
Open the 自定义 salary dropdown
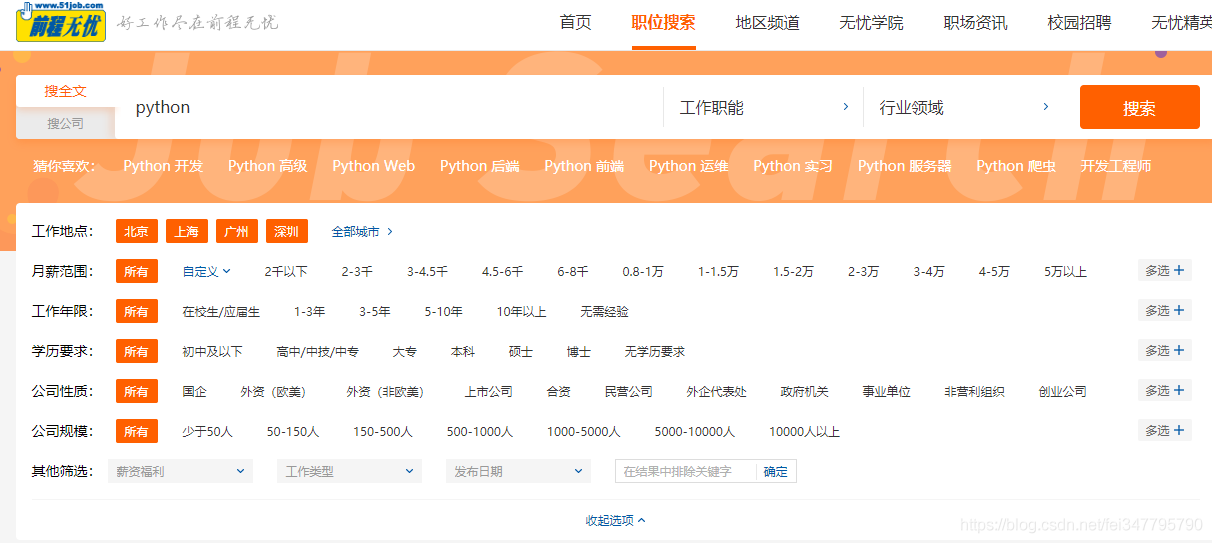[206, 271]
